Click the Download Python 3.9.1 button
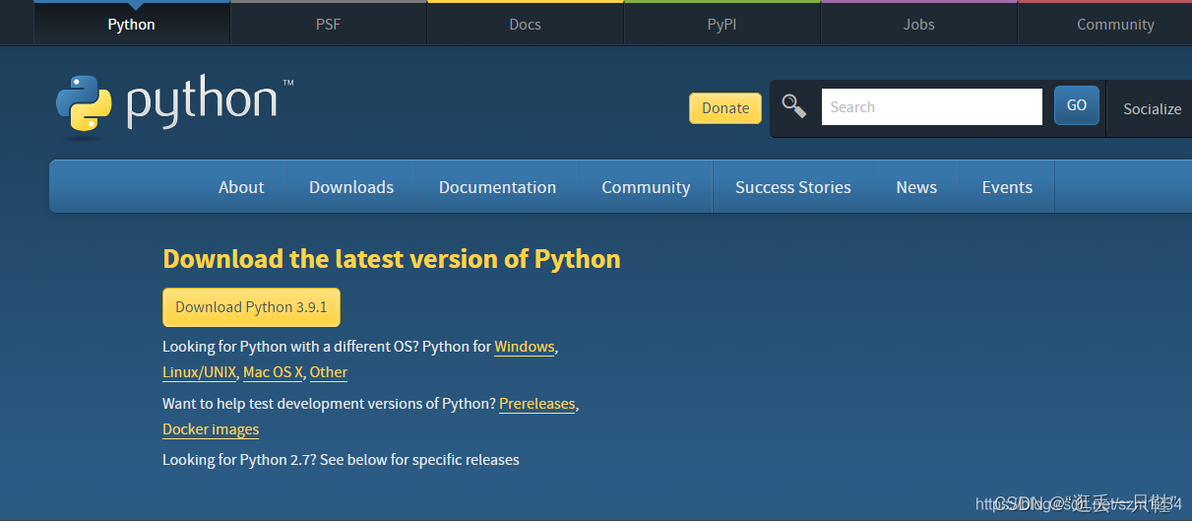Image resolution: width=1192 pixels, height=523 pixels. tap(251, 307)
